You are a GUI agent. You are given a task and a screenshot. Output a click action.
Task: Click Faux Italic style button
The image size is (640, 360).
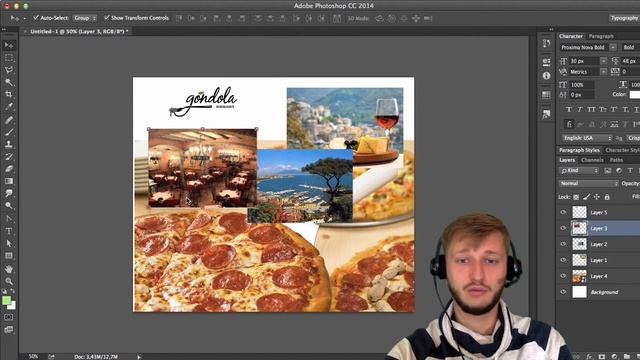pyautogui.click(x=580, y=109)
